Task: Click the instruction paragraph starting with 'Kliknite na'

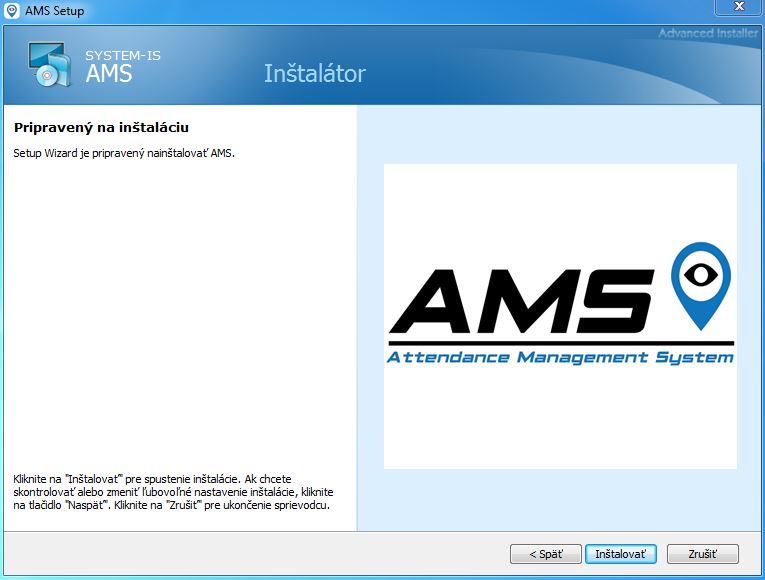Action: pos(173,492)
